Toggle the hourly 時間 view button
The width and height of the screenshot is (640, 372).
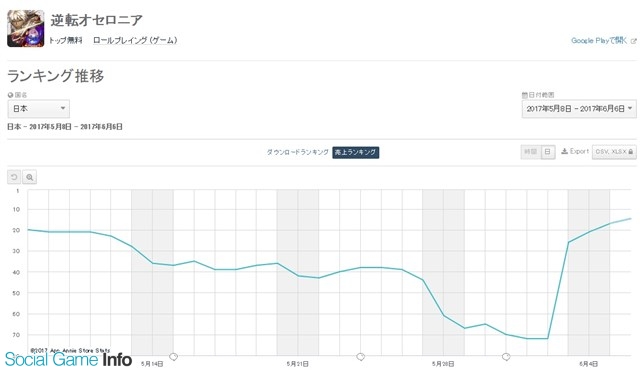(x=531, y=152)
